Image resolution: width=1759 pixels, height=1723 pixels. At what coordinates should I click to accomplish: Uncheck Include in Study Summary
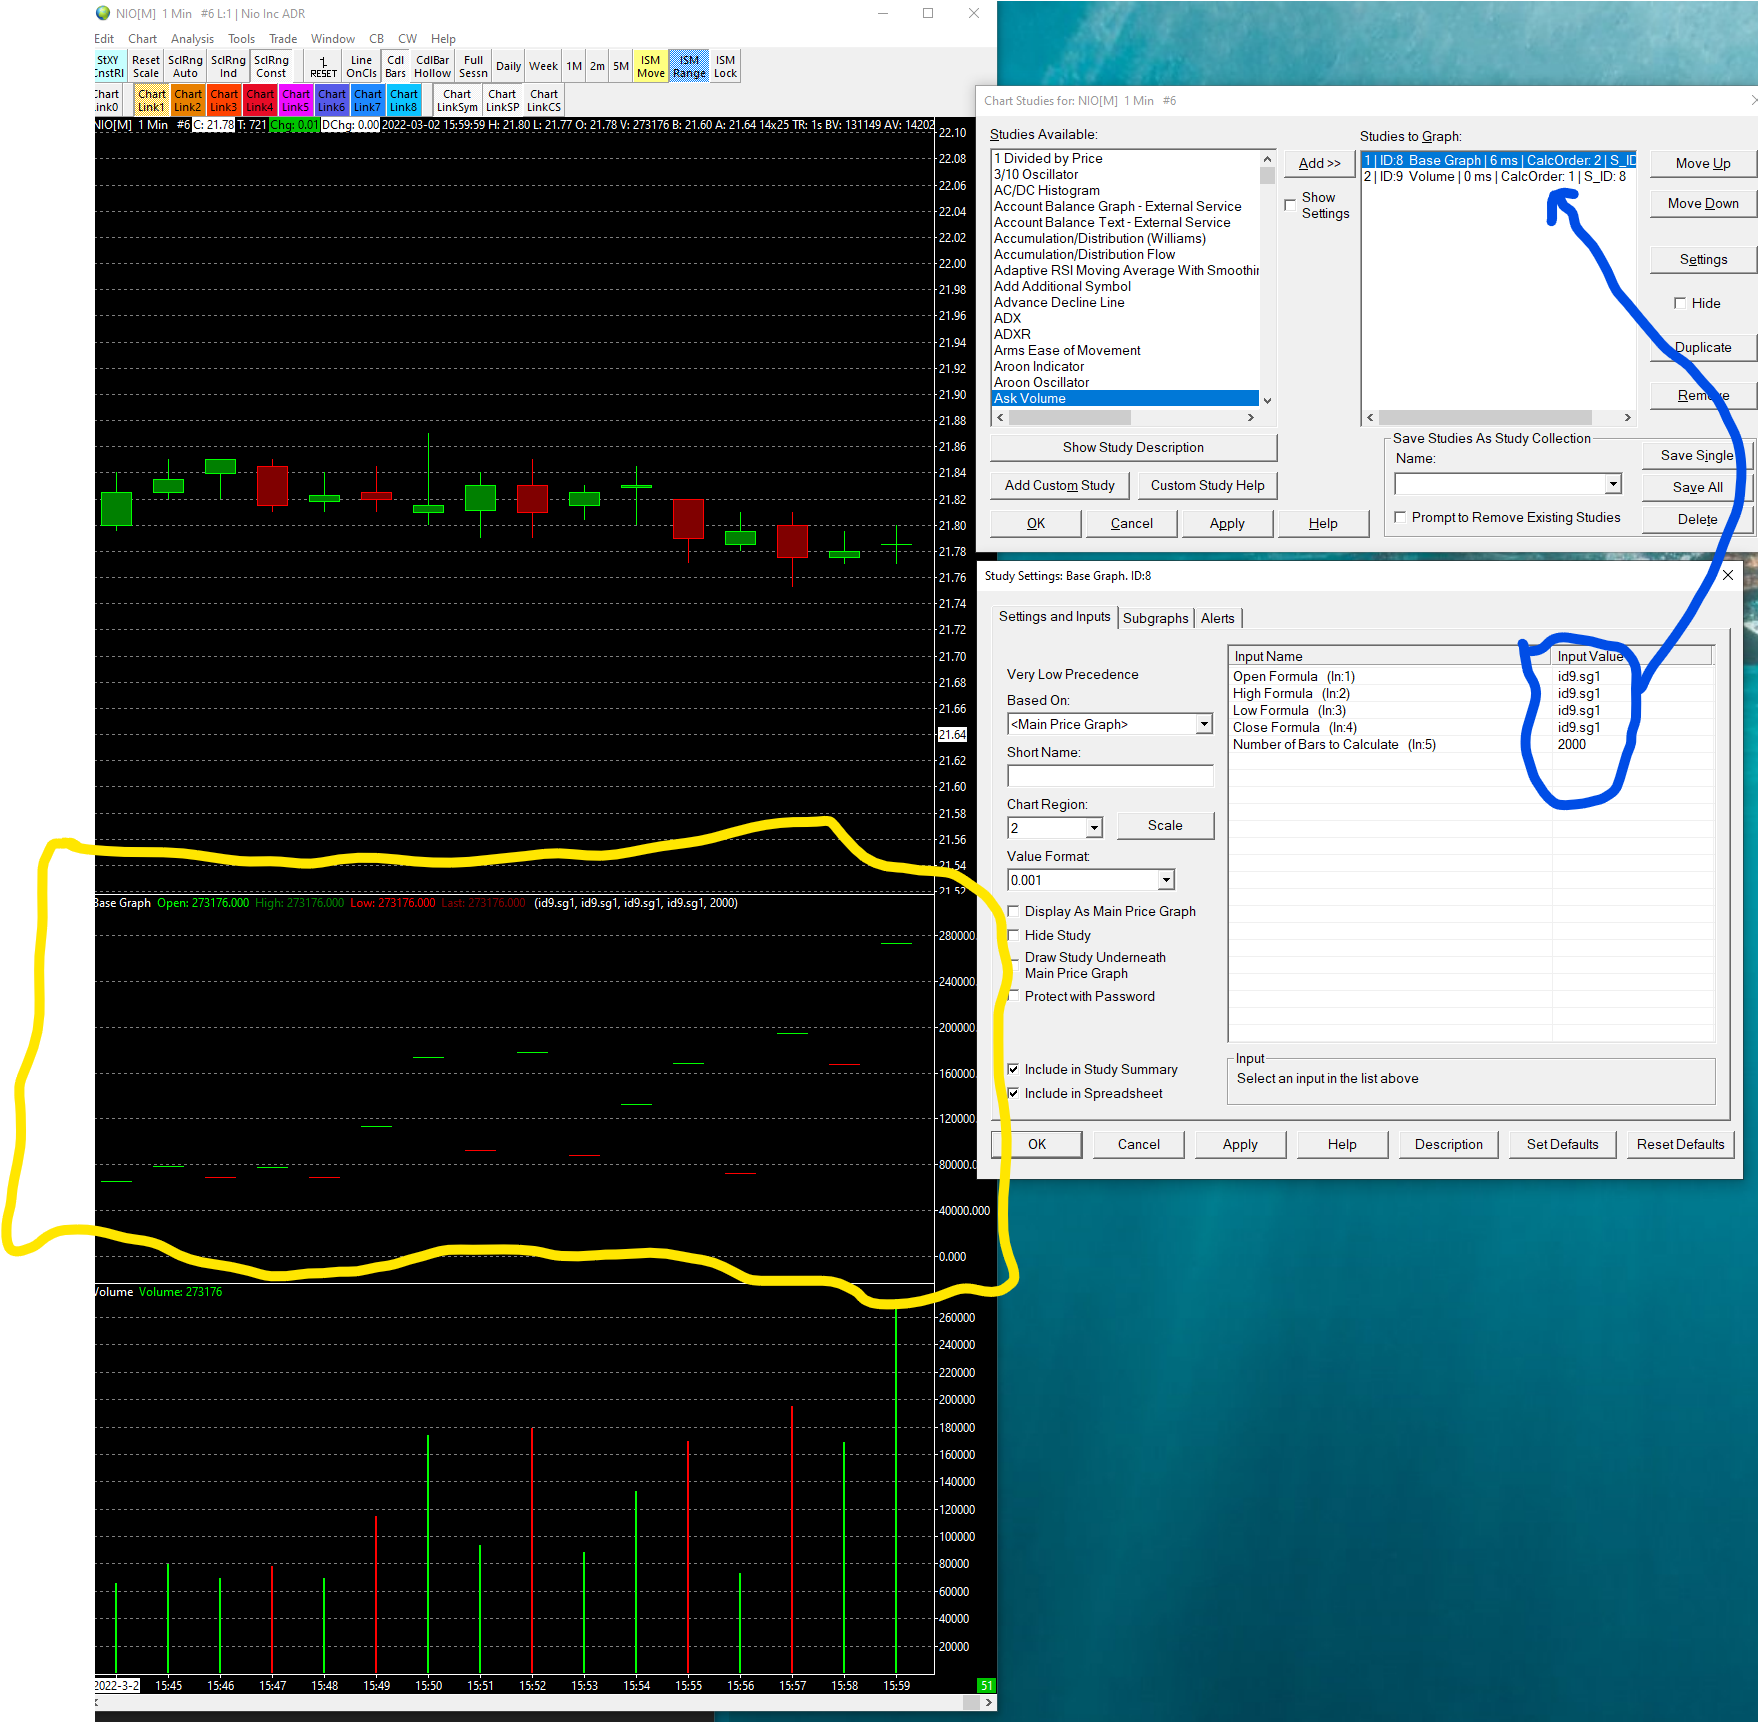(1013, 1069)
